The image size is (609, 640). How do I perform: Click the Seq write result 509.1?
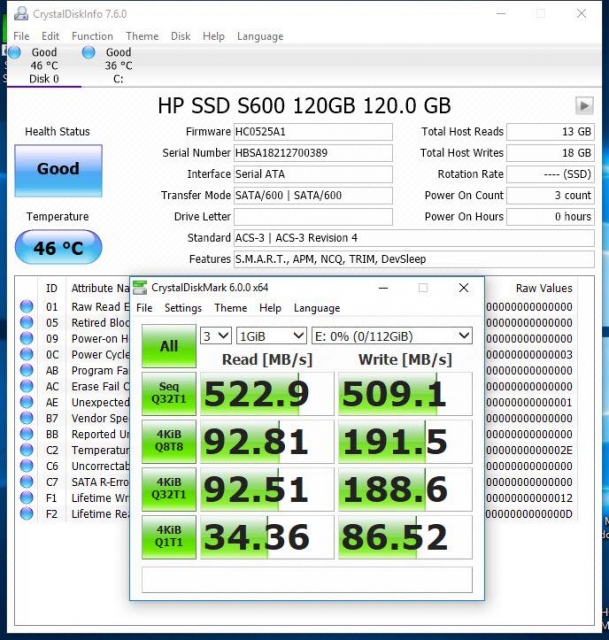(x=405, y=394)
